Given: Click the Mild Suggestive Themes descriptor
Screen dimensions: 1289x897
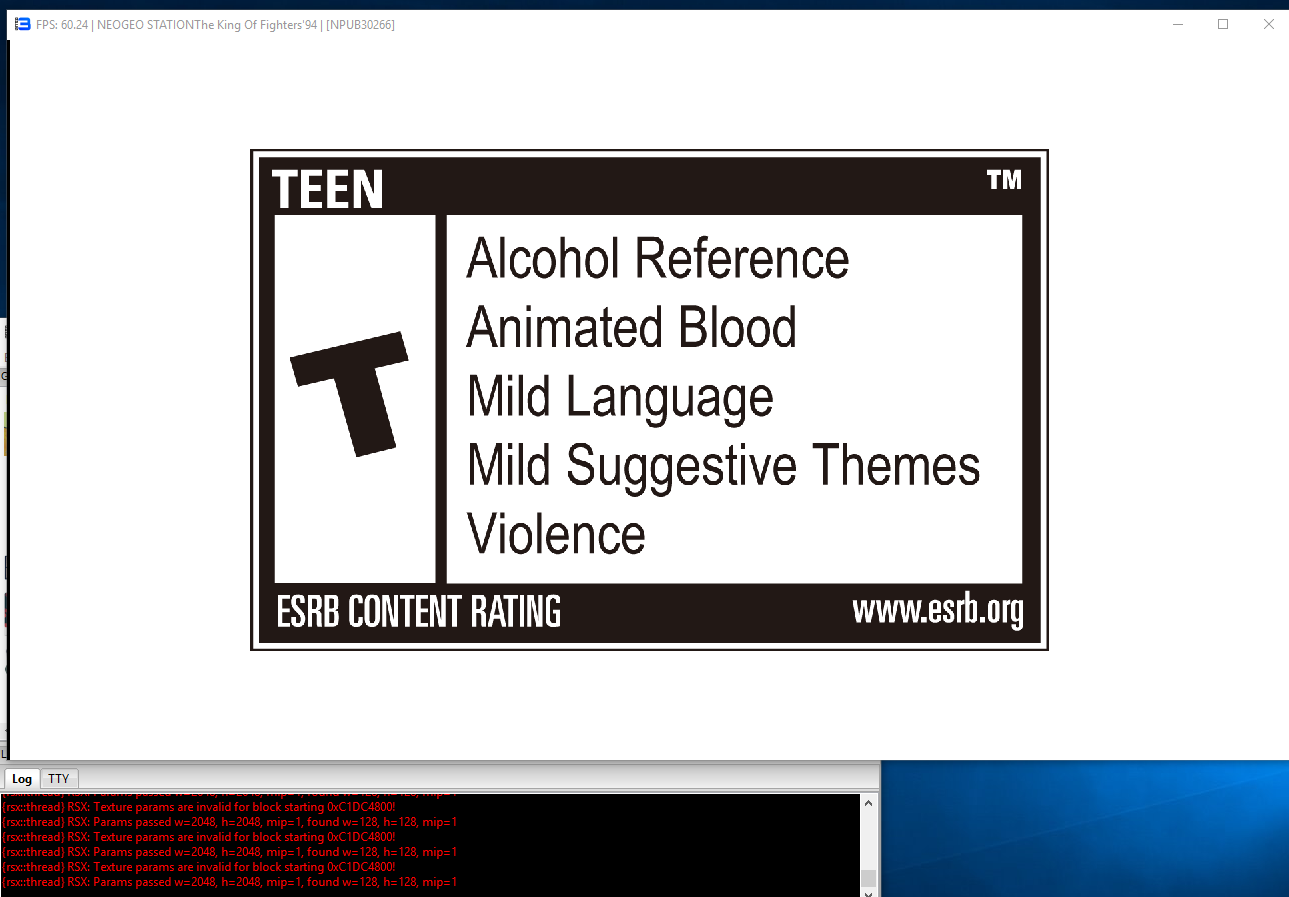Looking at the screenshot, I should 723,465.
